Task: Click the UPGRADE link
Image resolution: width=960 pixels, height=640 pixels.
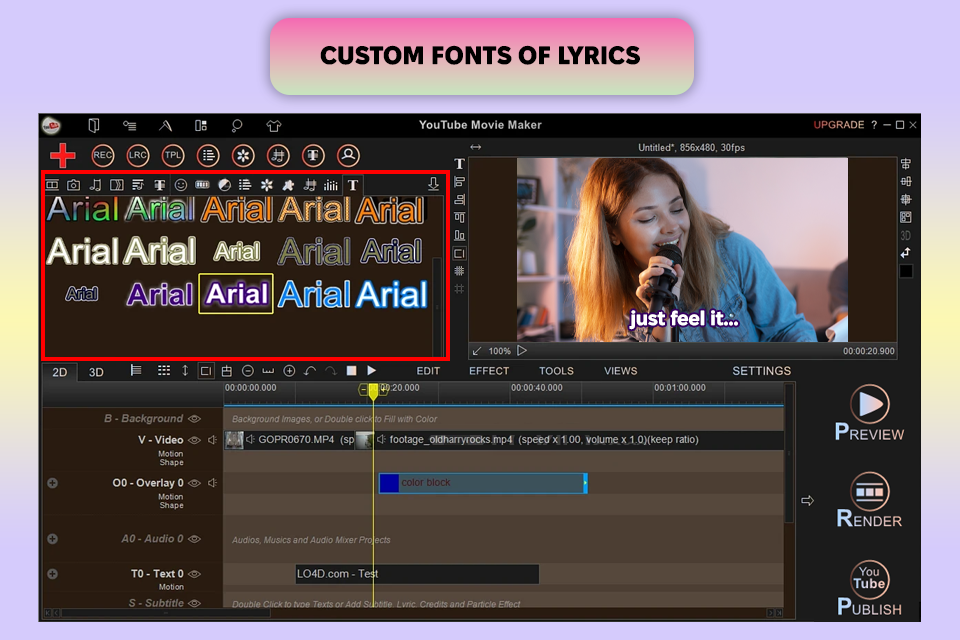Action: tap(838, 125)
